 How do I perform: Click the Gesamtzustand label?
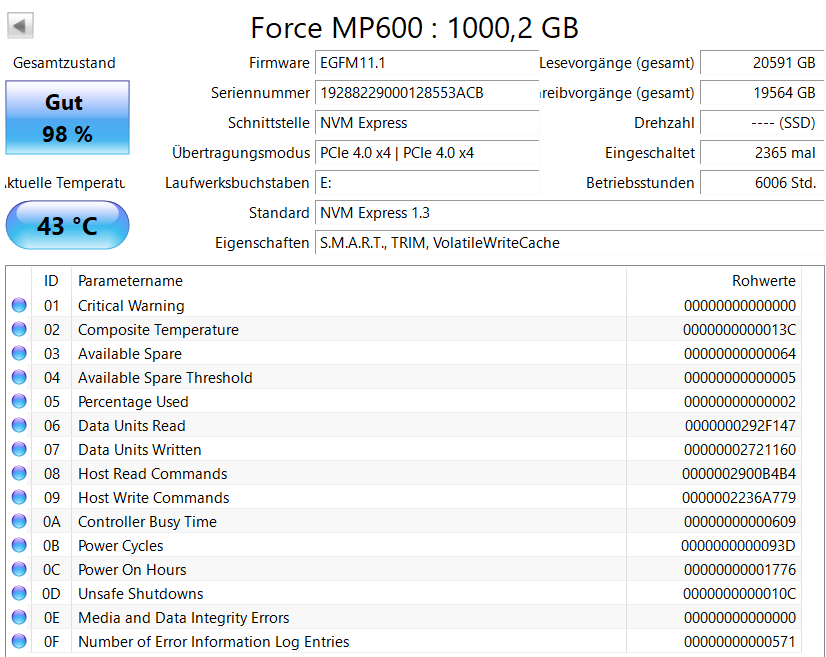[x=64, y=63]
